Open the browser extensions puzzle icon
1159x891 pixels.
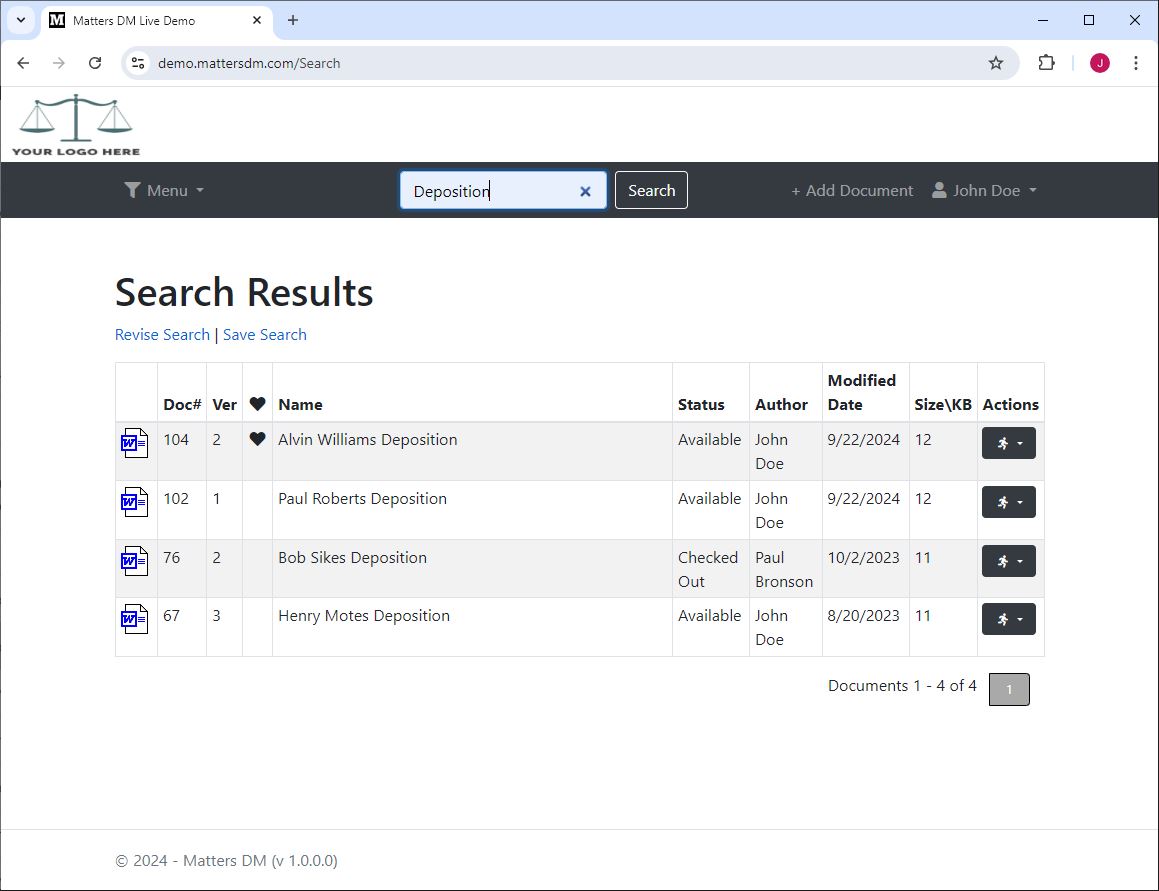[x=1046, y=63]
